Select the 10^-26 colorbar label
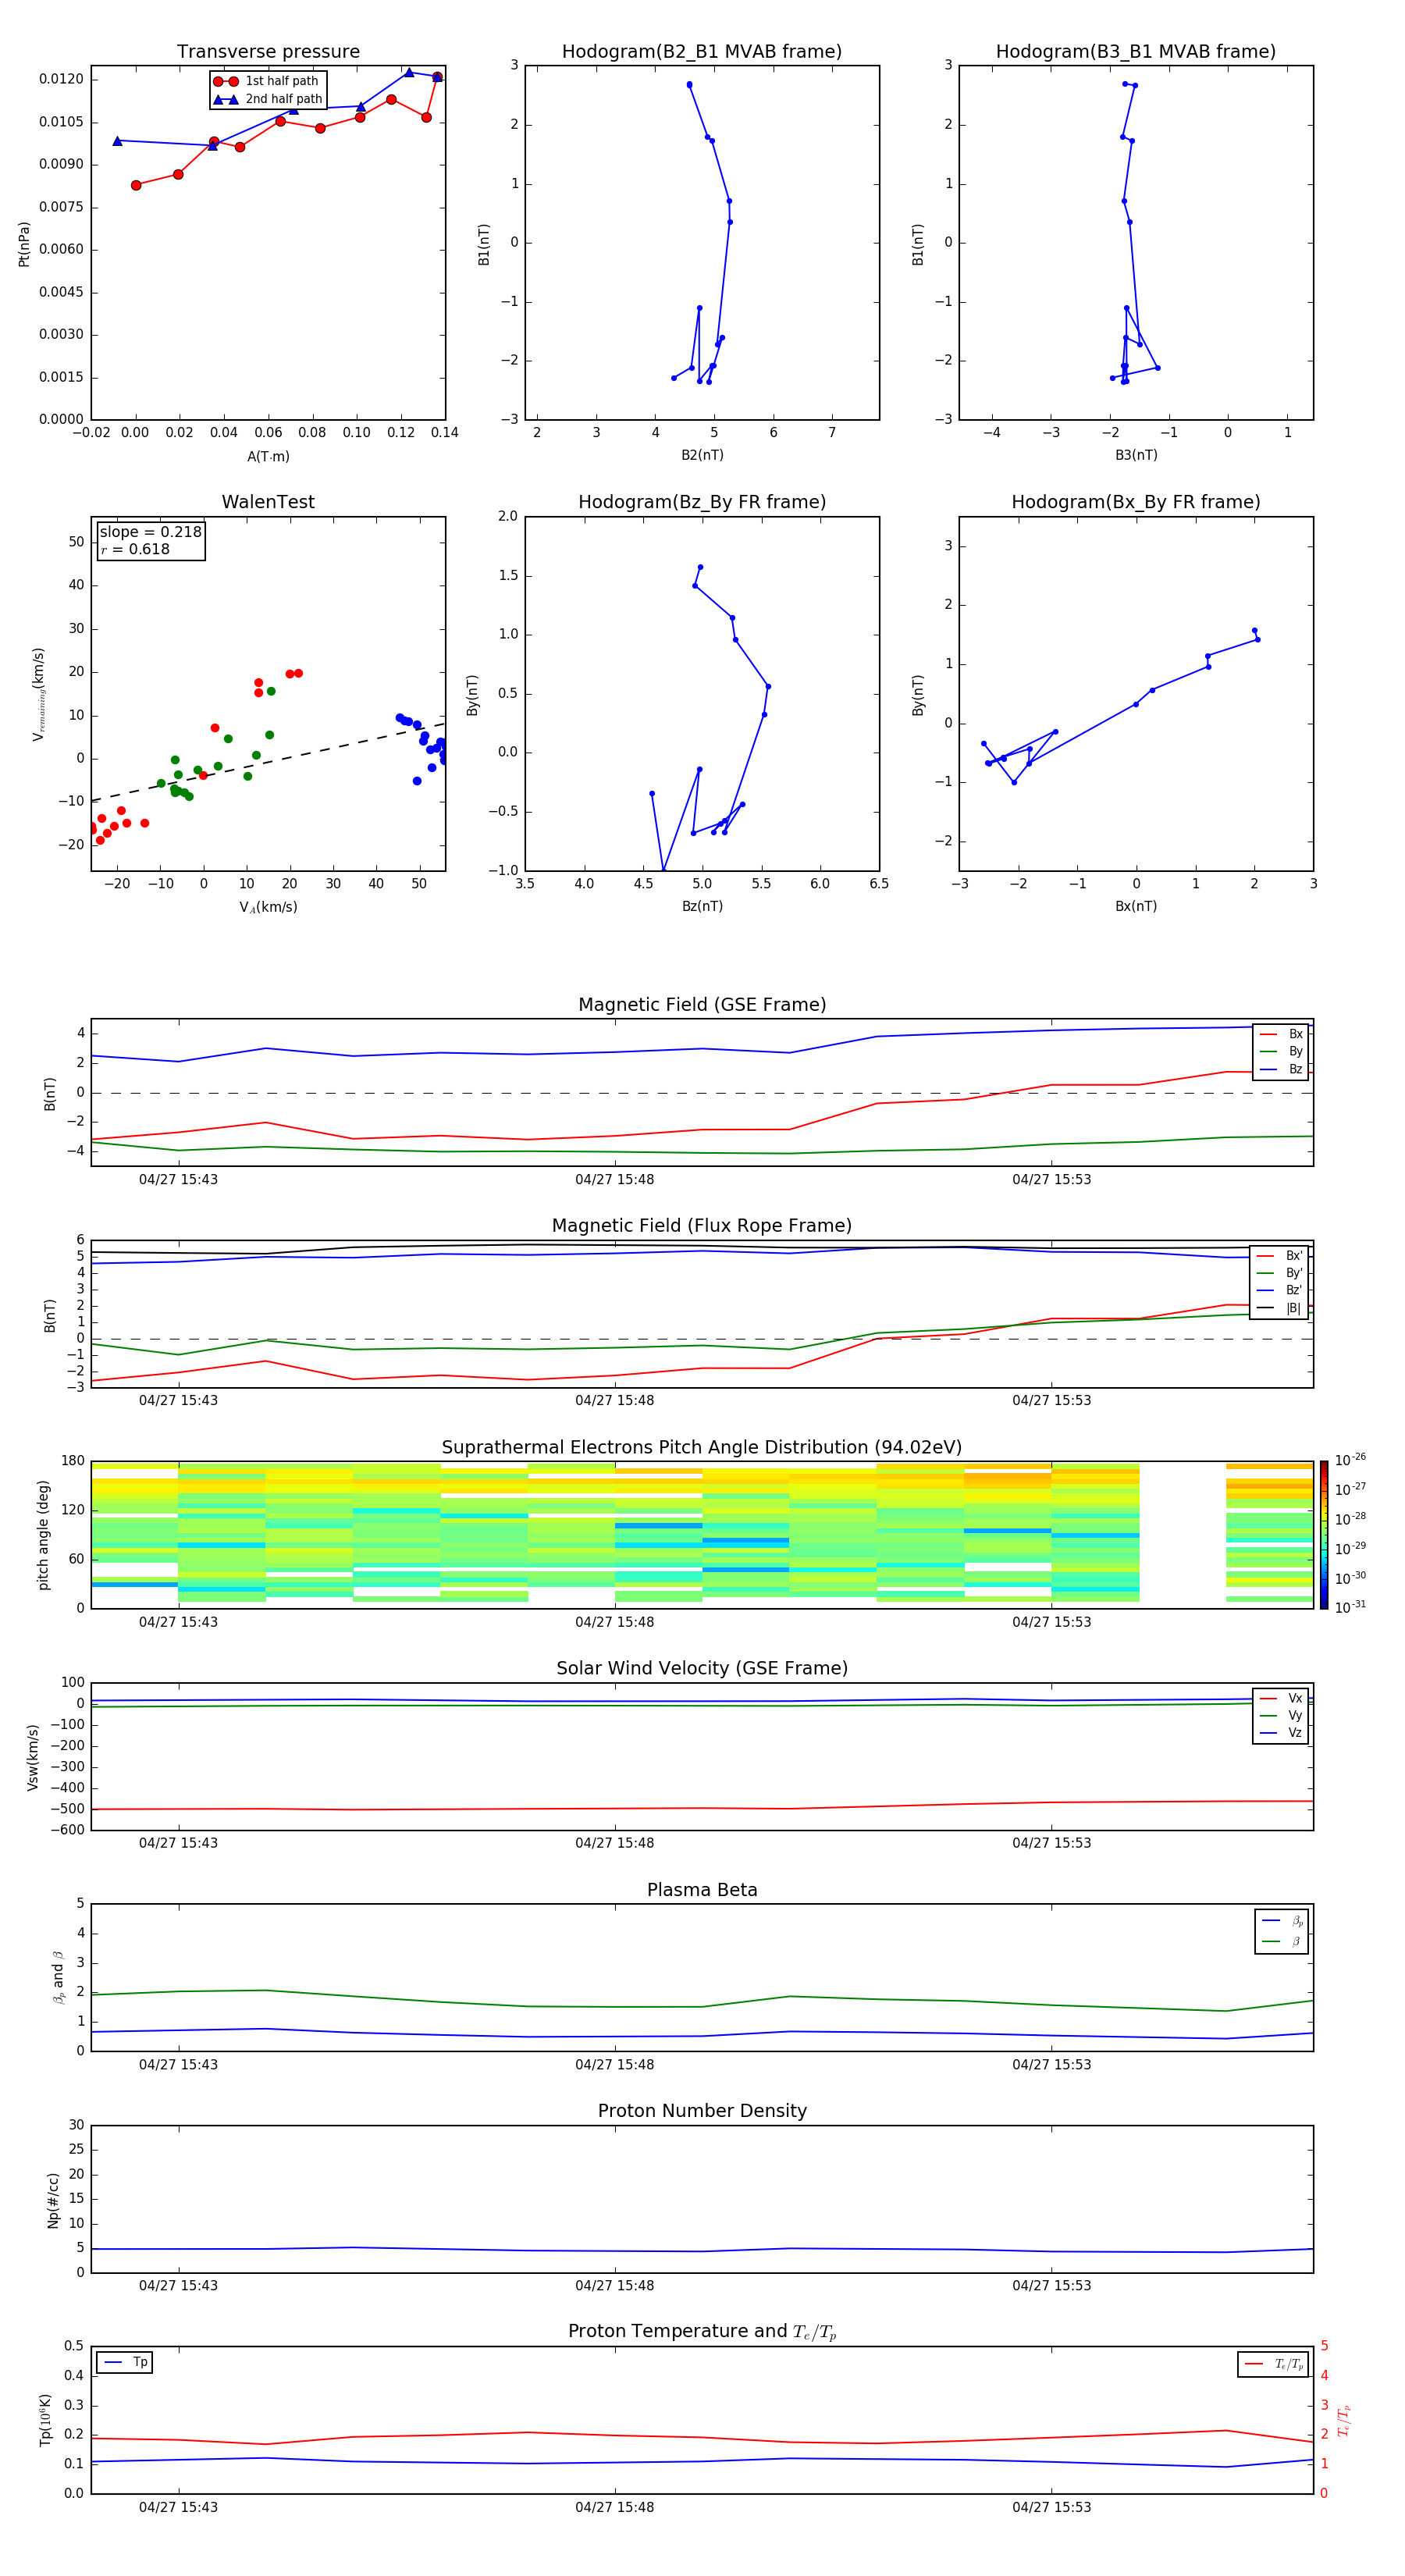The height and width of the screenshot is (2576, 1405). click(x=1350, y=1460)
